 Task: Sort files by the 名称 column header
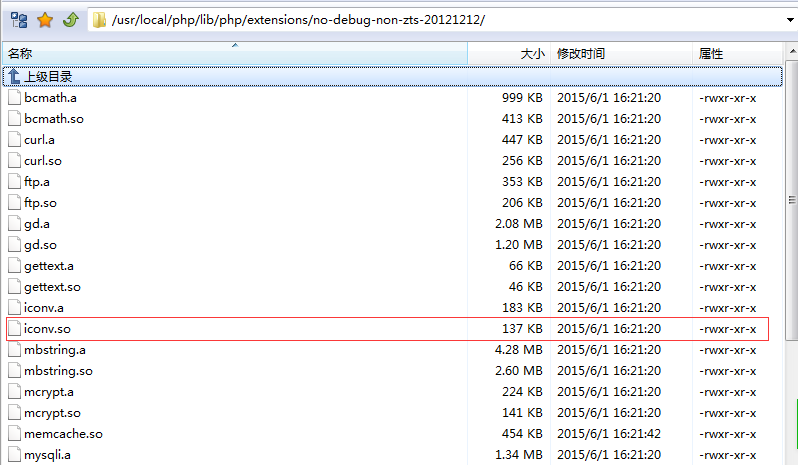235,53
